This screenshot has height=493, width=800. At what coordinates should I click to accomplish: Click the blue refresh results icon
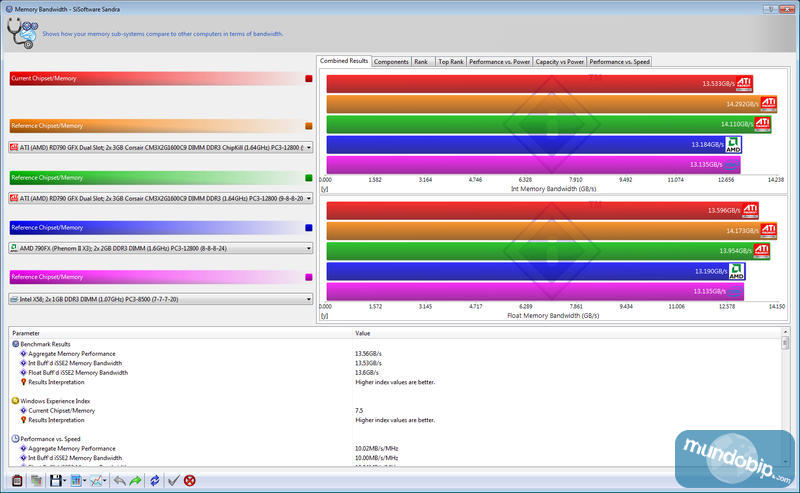click(x=155, y=480)
